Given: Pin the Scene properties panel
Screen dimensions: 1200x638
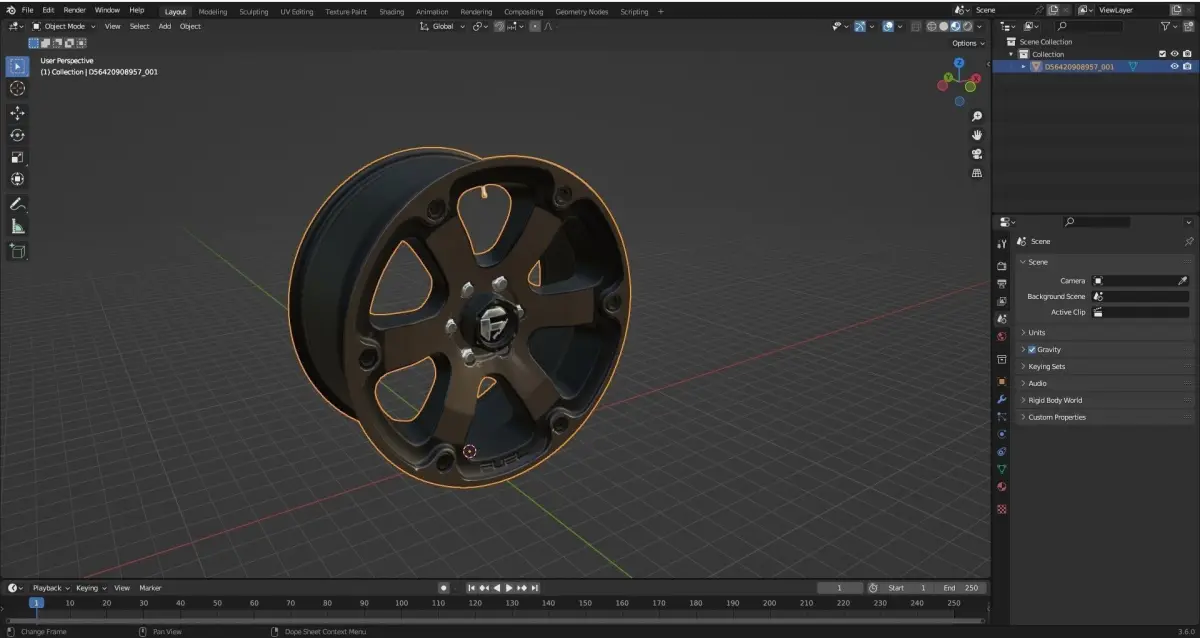Looking at the screenshot, I should coord(1189,241).
